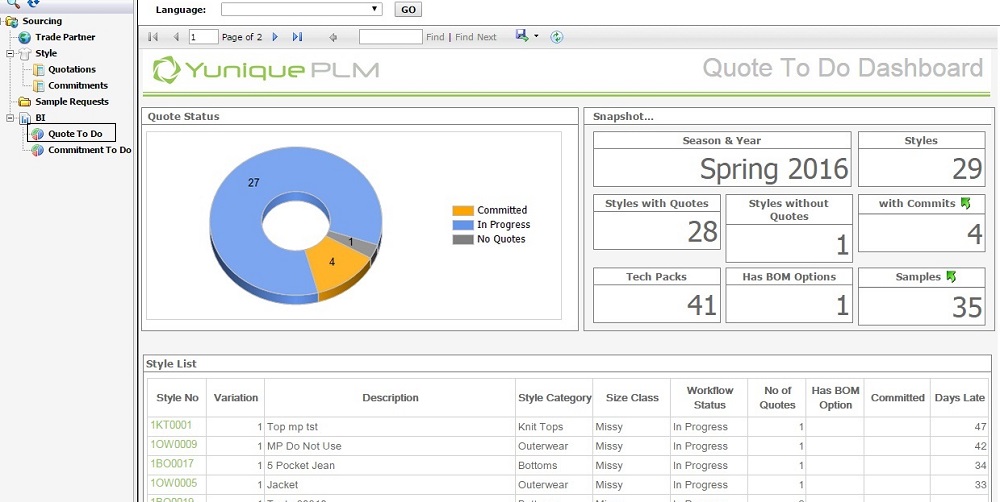Click the Committed orange legend swatch
The height and width of the screenshot is (502, 1000).
point(463,210)
